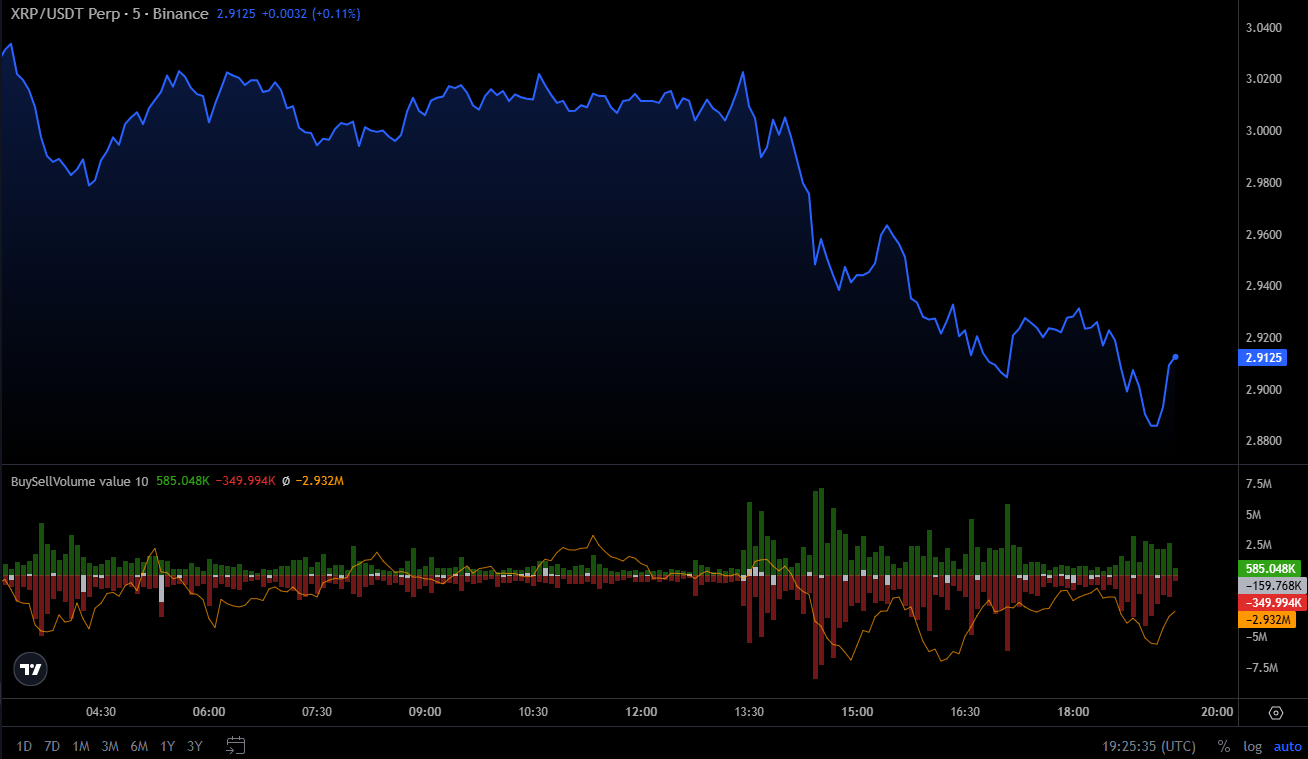
Task: Click the 7.5M volume axis label
Action: tap(1260, 484)
